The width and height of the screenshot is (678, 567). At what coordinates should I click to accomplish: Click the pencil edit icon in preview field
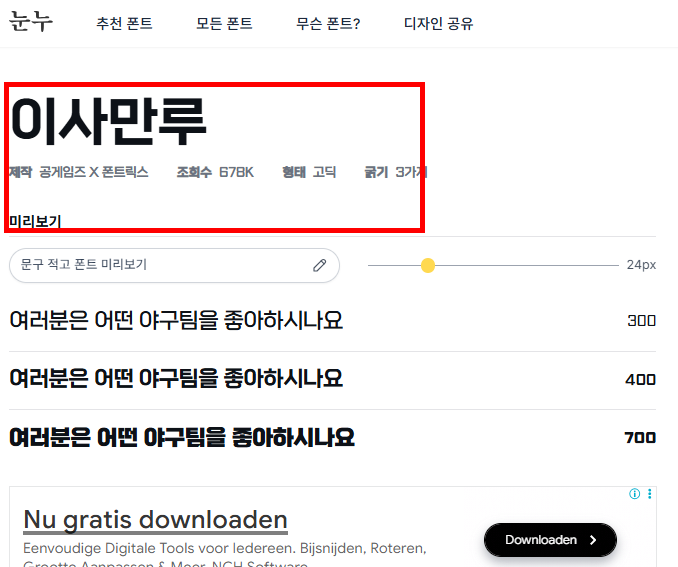coord(320,265)
